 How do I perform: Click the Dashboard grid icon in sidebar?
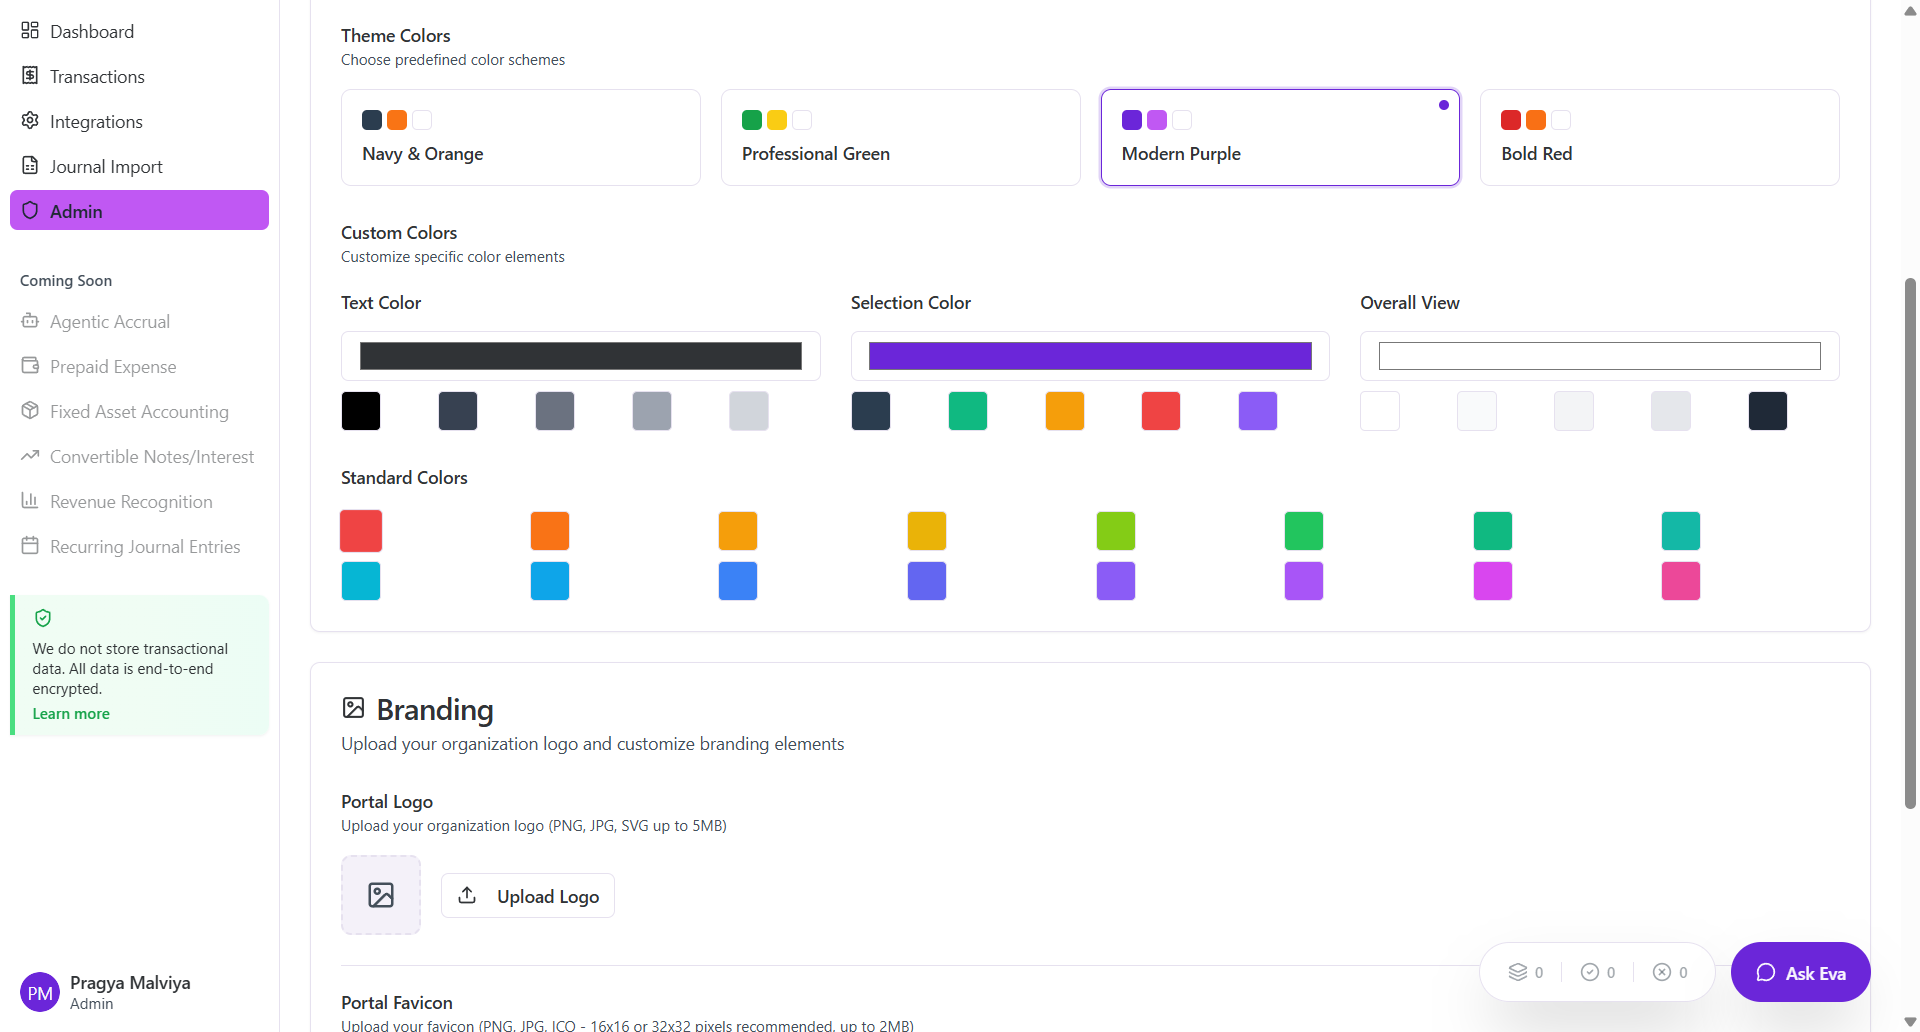[30, 31]
